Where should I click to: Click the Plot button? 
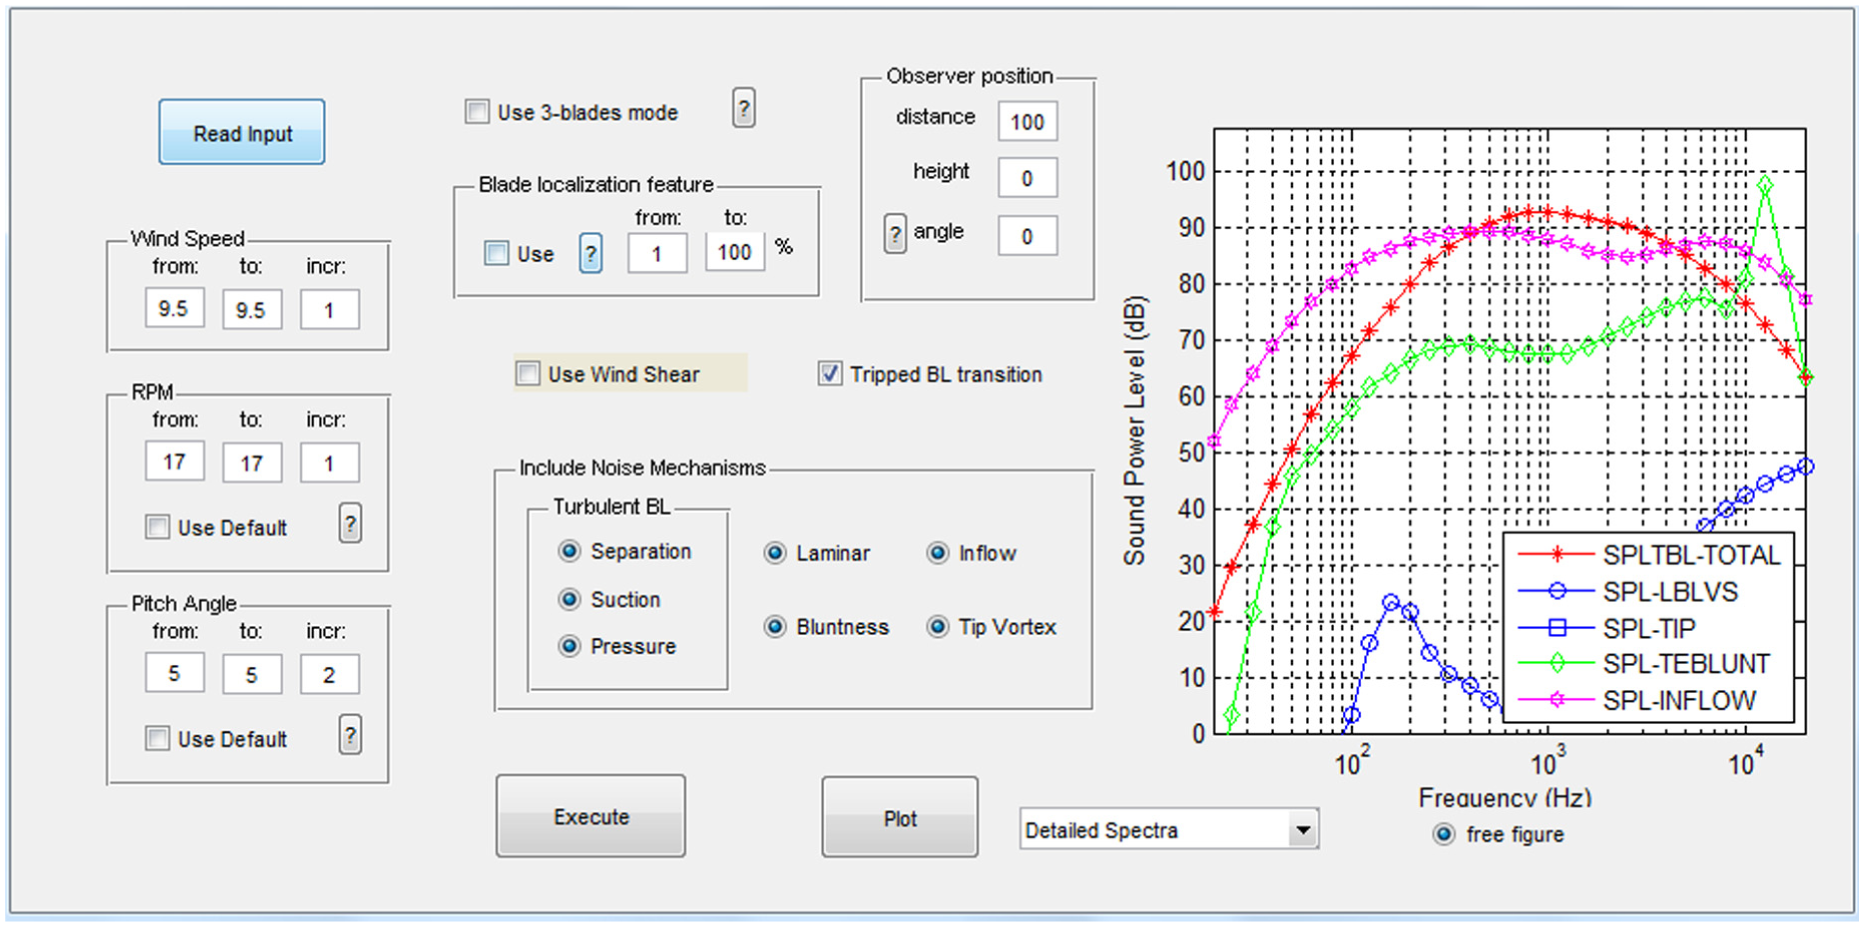pos(900,817)
